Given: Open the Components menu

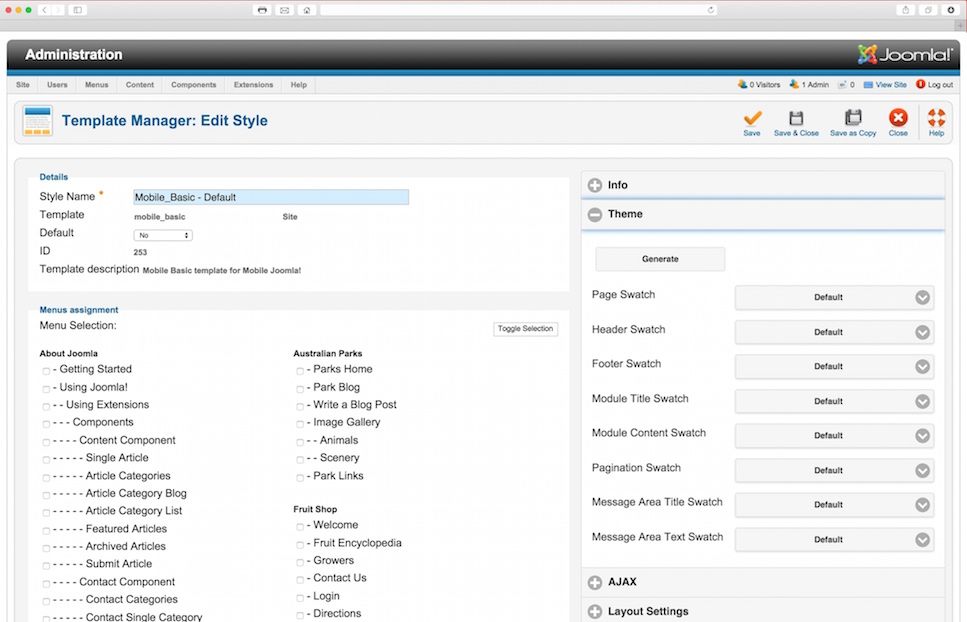Looking at the screenshot, I should coord(194,84).
